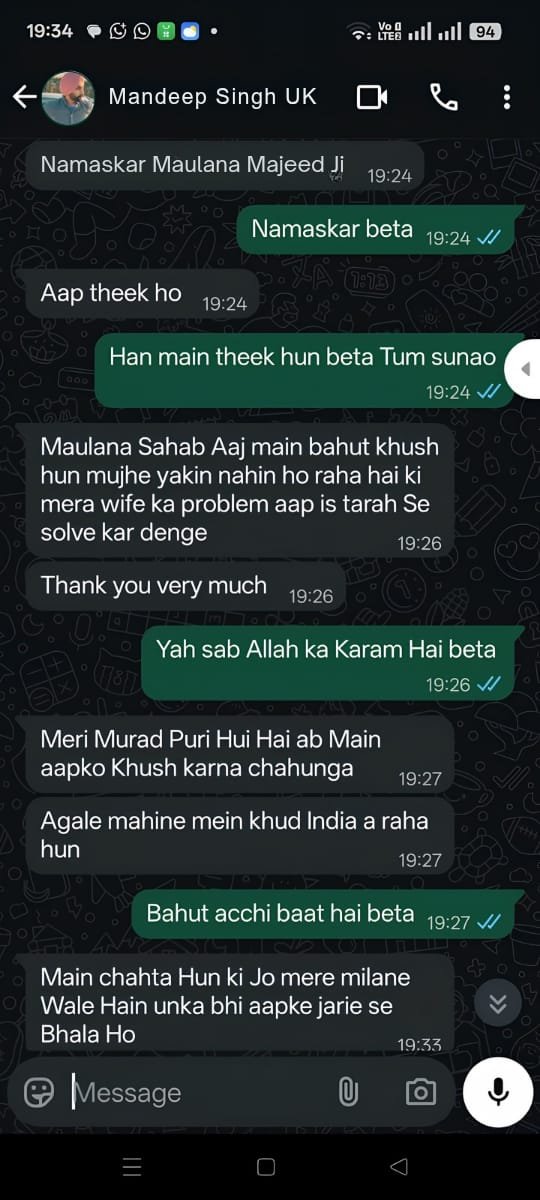The height and width of the screenshot is (1200, 540).
Task: Tap the 'Thank you very much' message bubble
Action: pyautogui.click(x=182, y=587)
